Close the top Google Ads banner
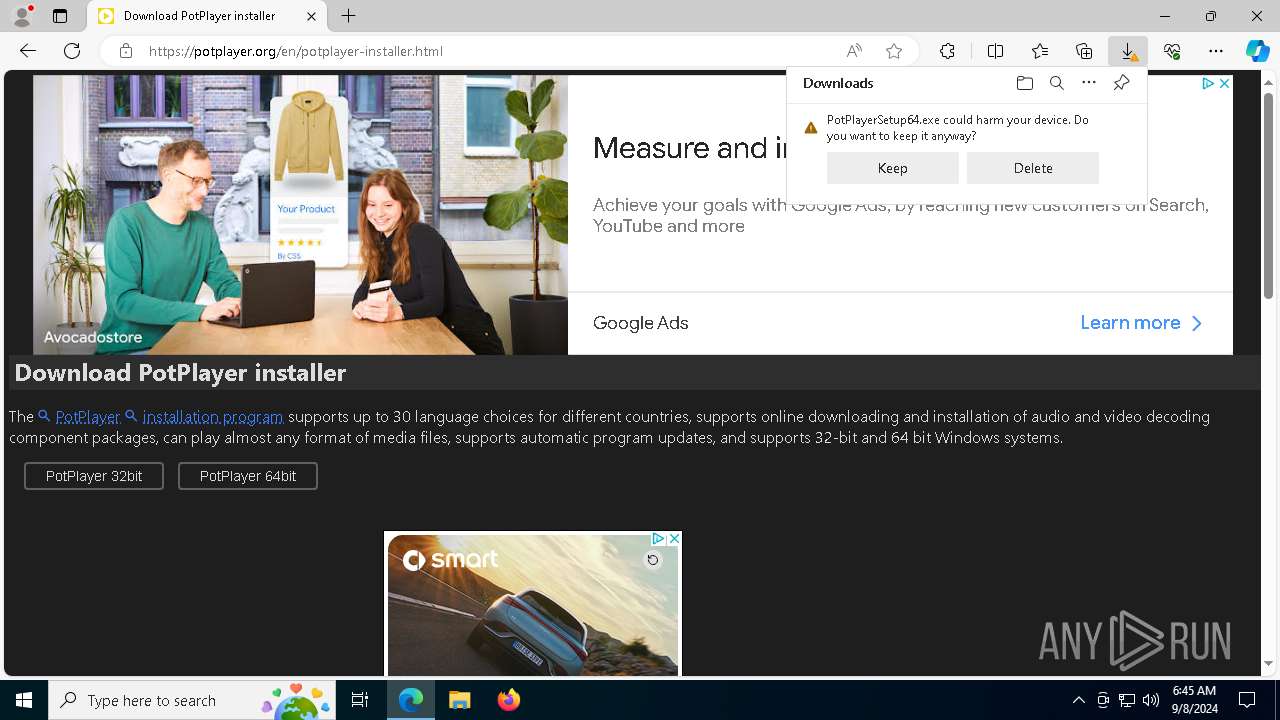The width and height of the screenshot is (1280, 720). 1224,84
